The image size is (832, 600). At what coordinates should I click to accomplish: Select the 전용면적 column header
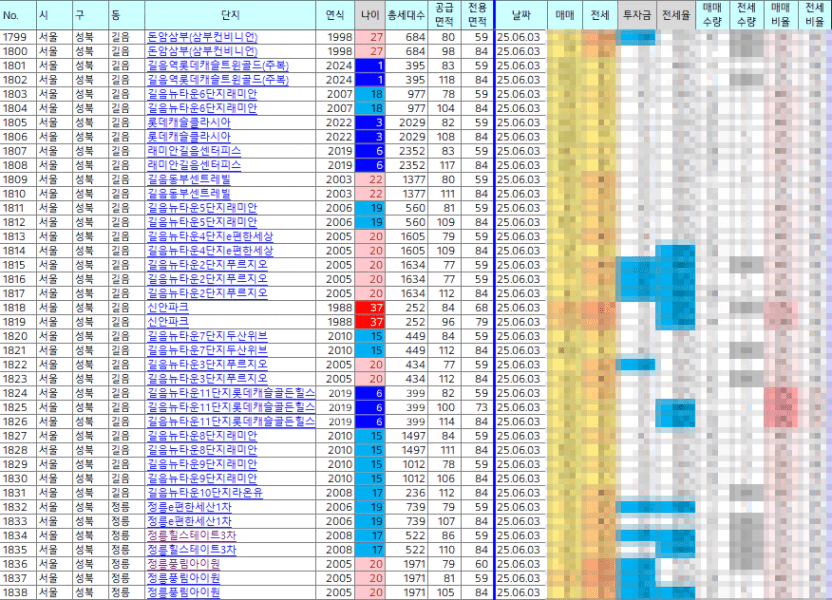click(477, 15)
